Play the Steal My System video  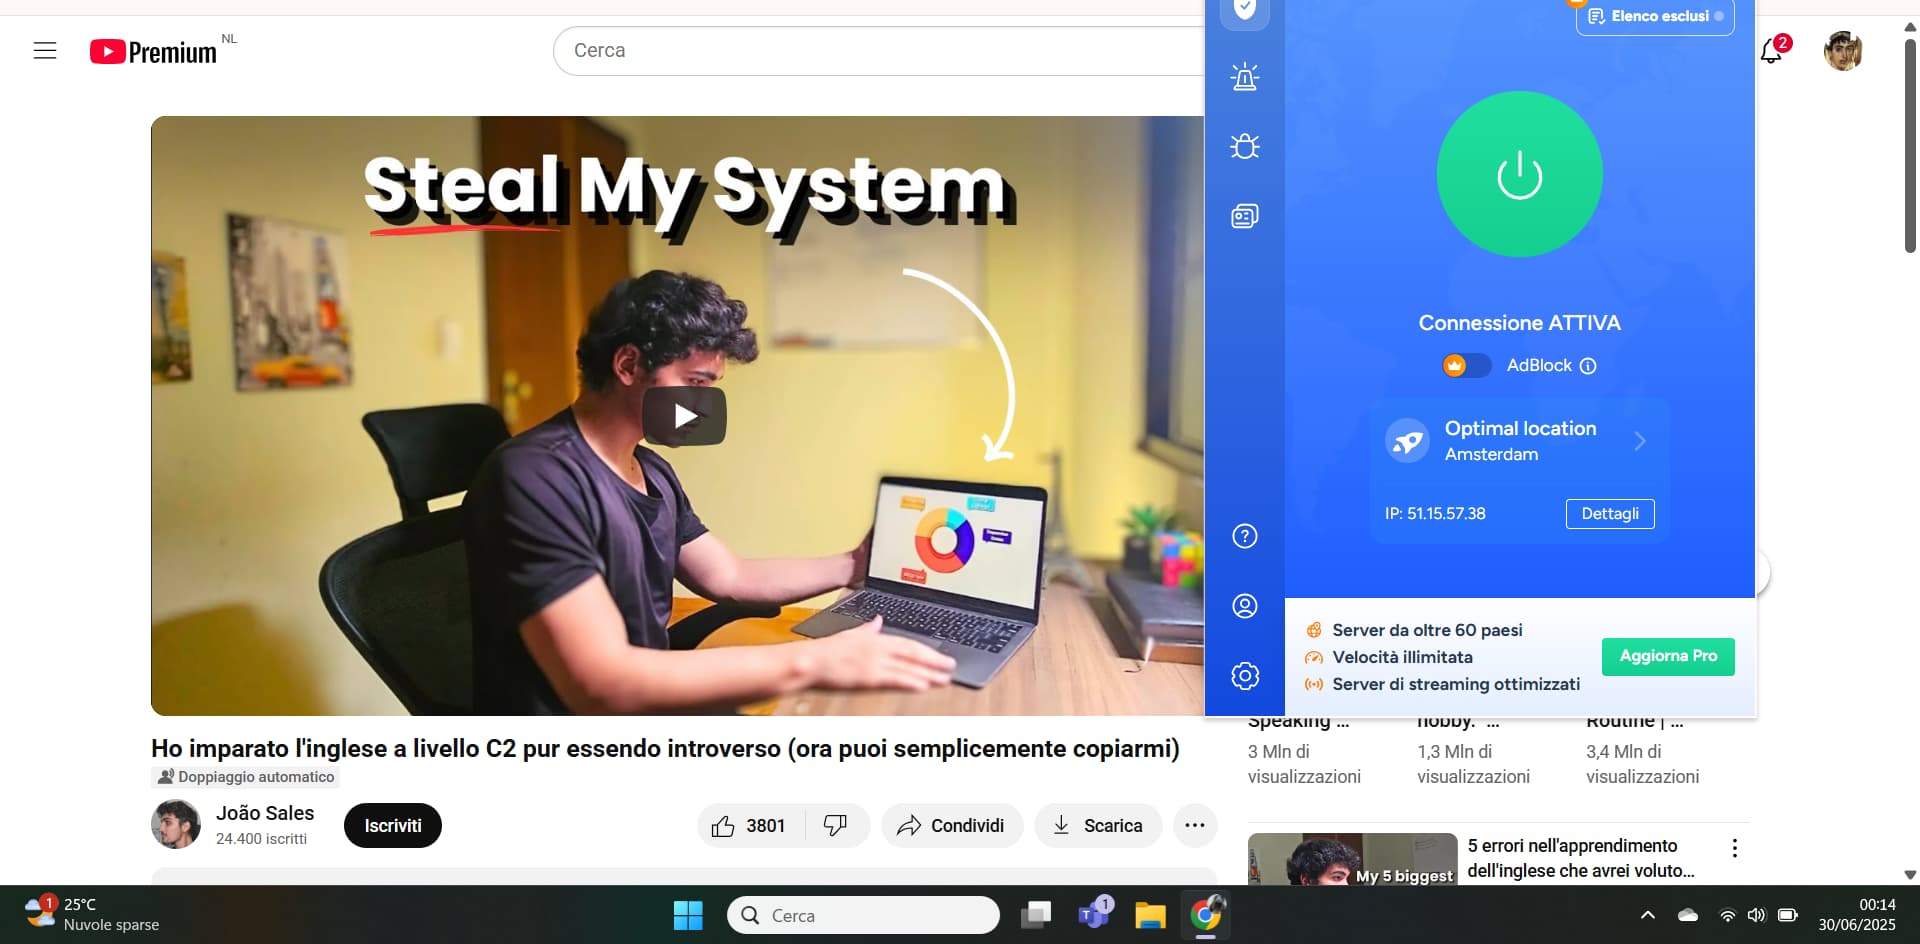click(x=684, y=416)
